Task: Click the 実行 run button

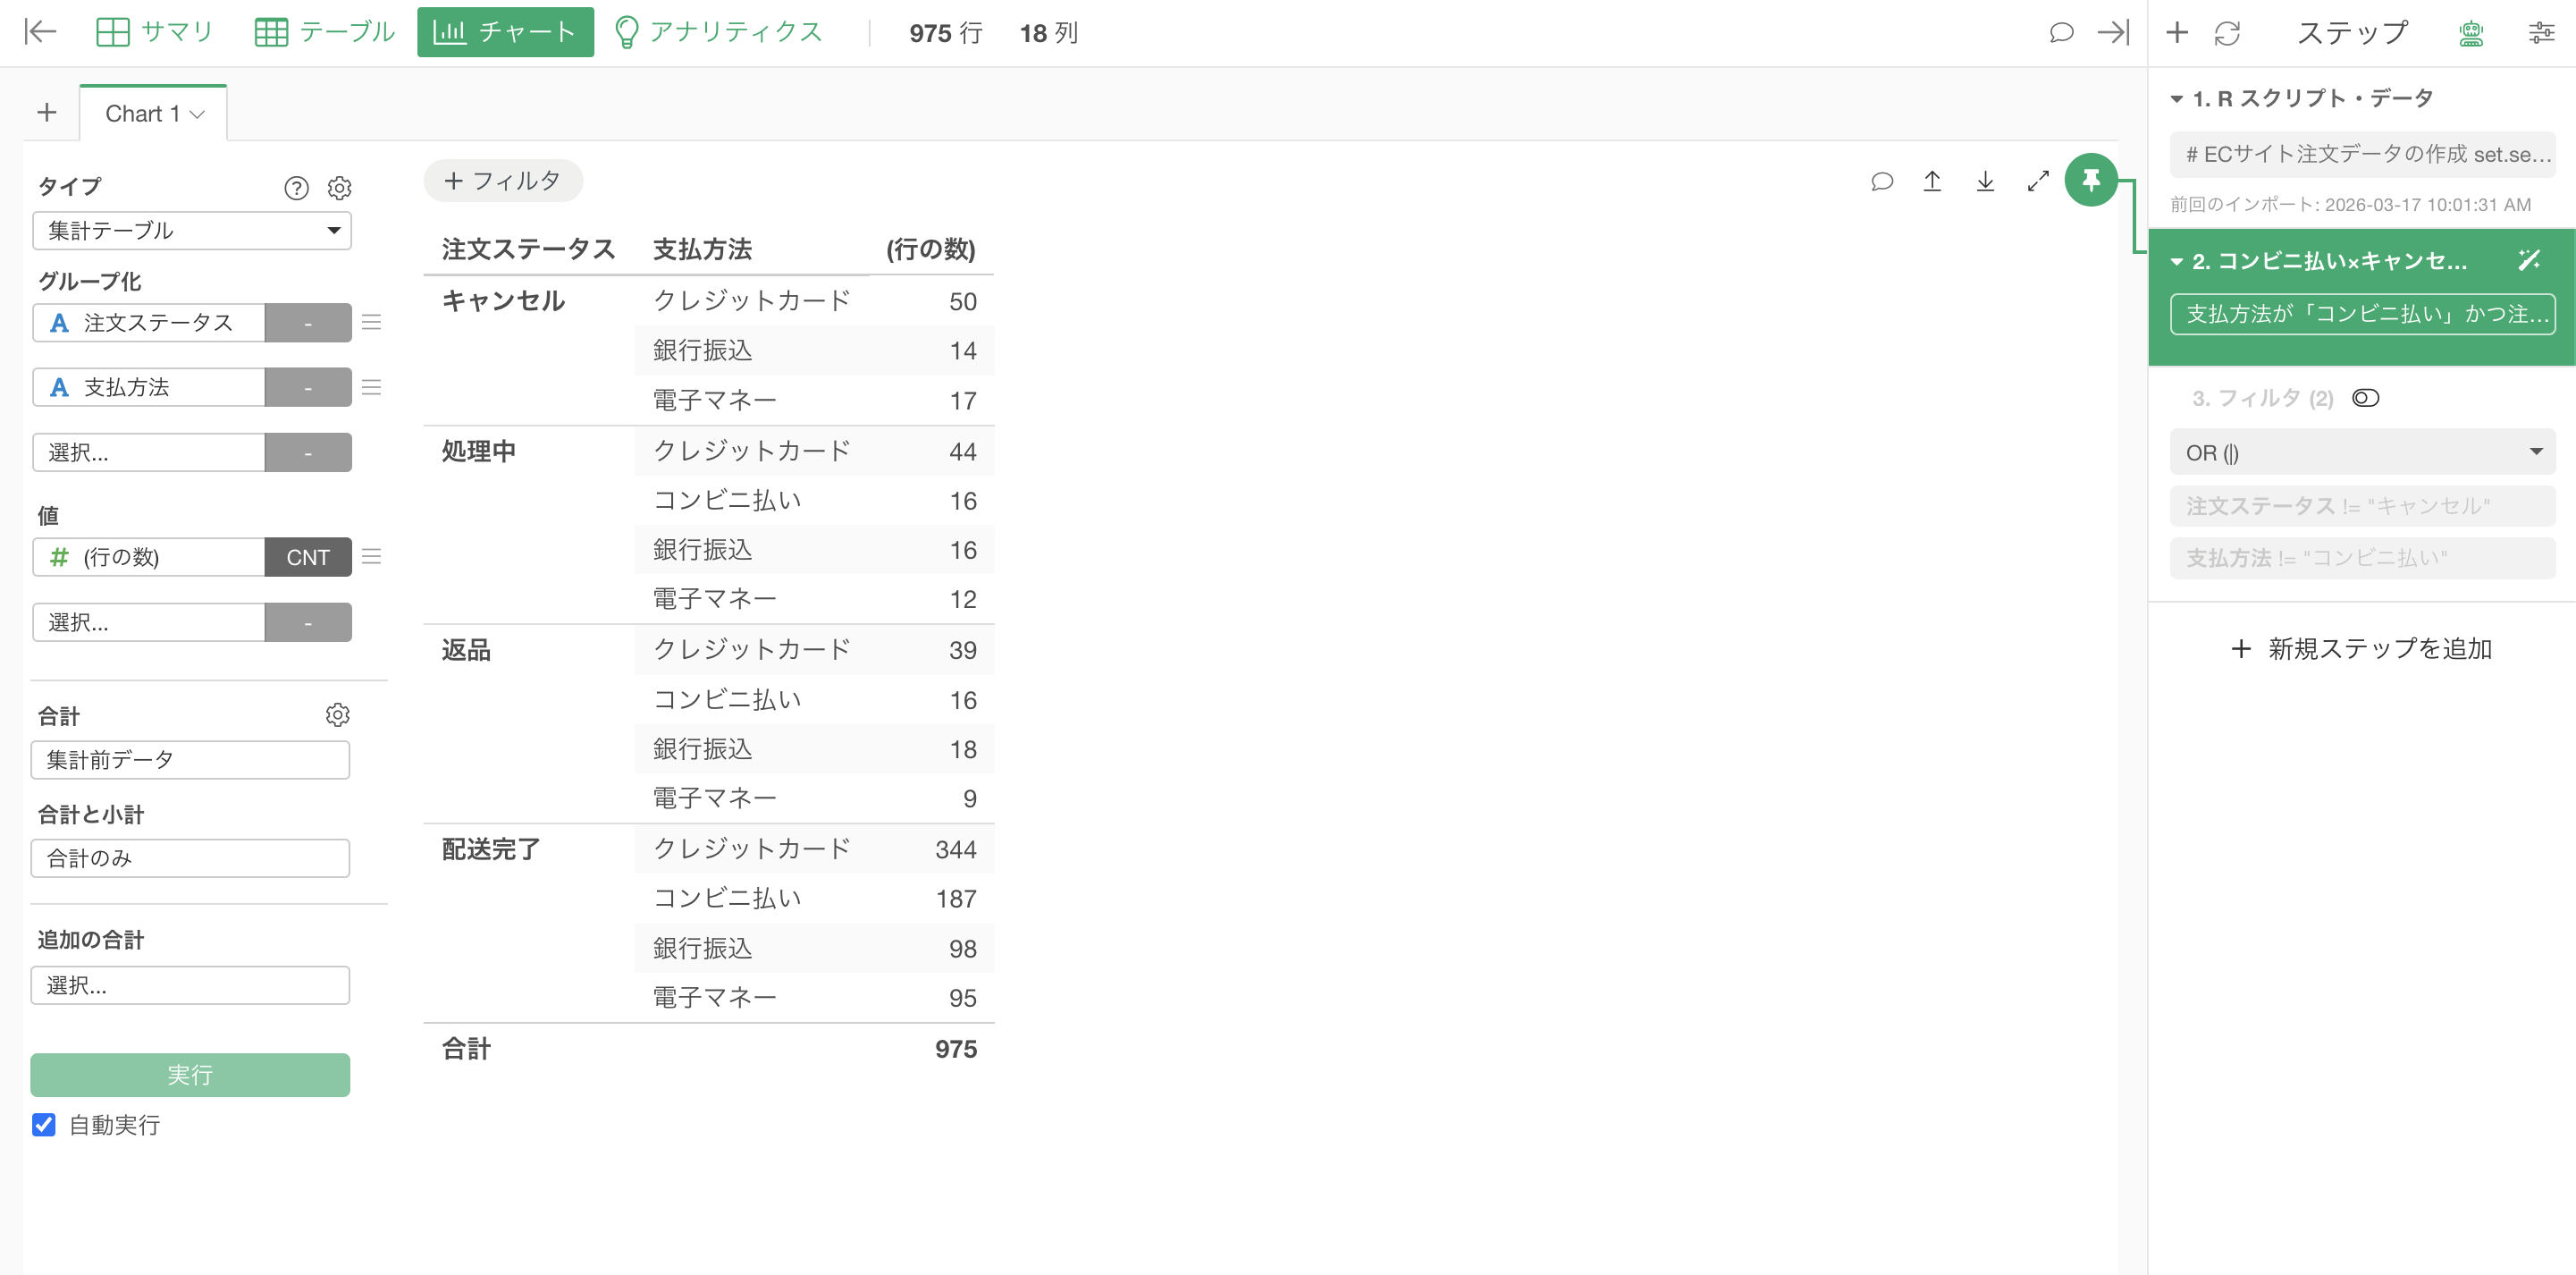Action: 190,1075
